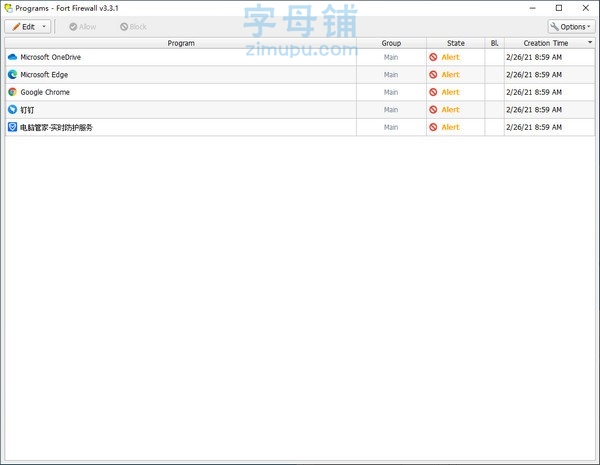Select the Microsoft Edge row name
The height and width of the screenshot is (465, 600).
[44, 75]
